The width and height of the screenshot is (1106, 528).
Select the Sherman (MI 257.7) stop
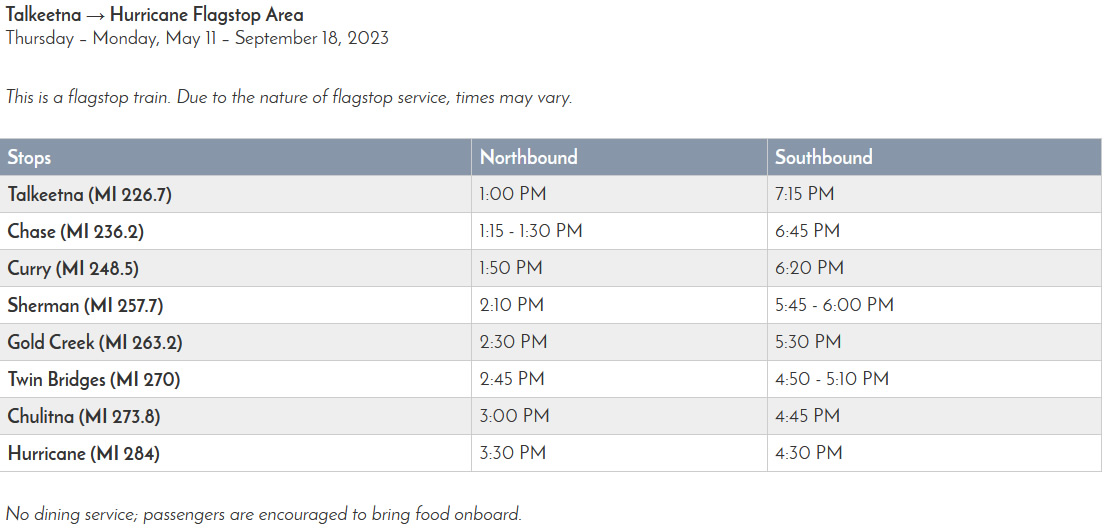pyautogui.click(x=85, y=305)
